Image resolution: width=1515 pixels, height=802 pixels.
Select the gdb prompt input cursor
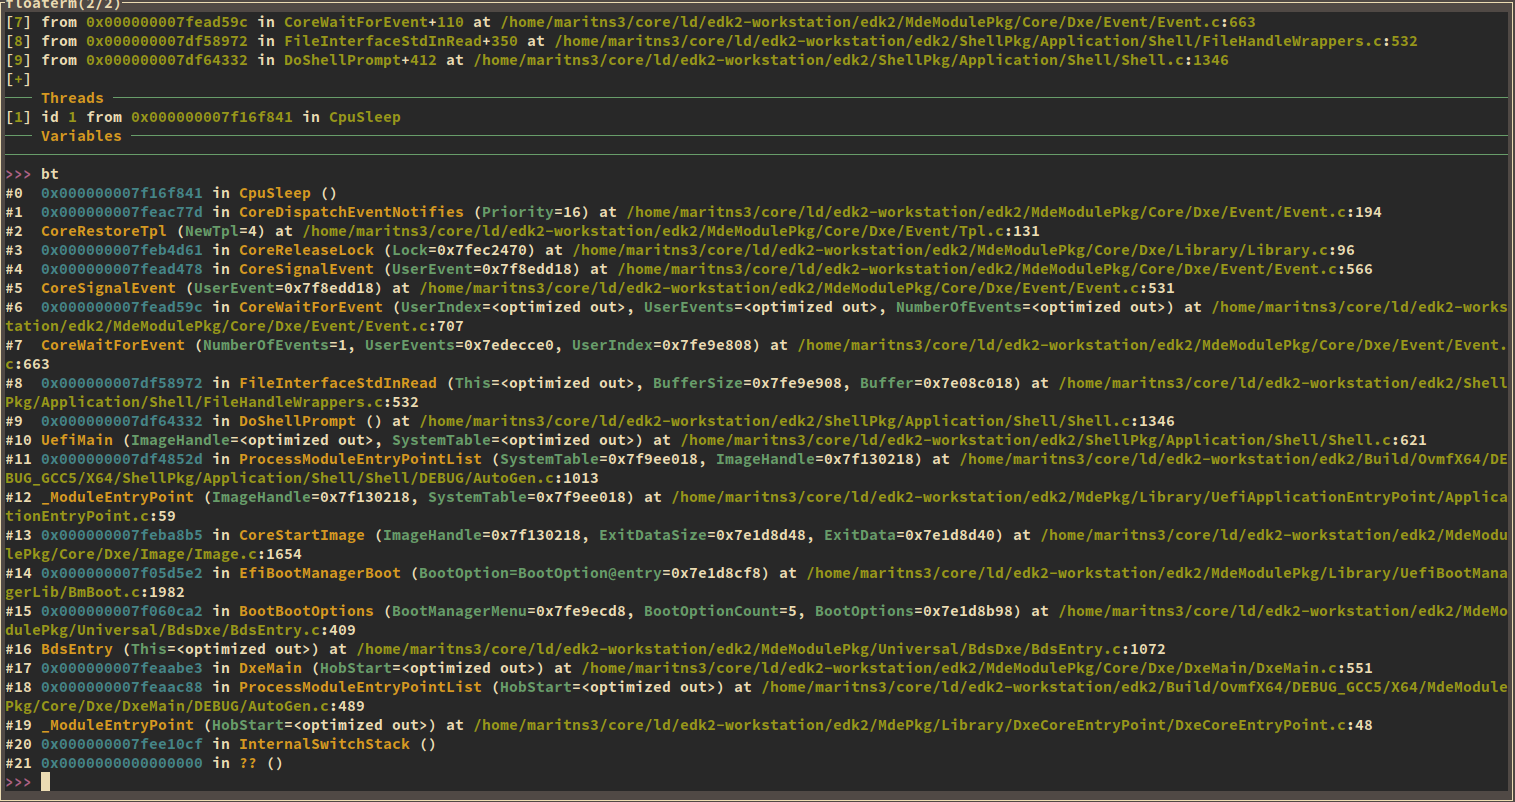[x=45, y=782]
